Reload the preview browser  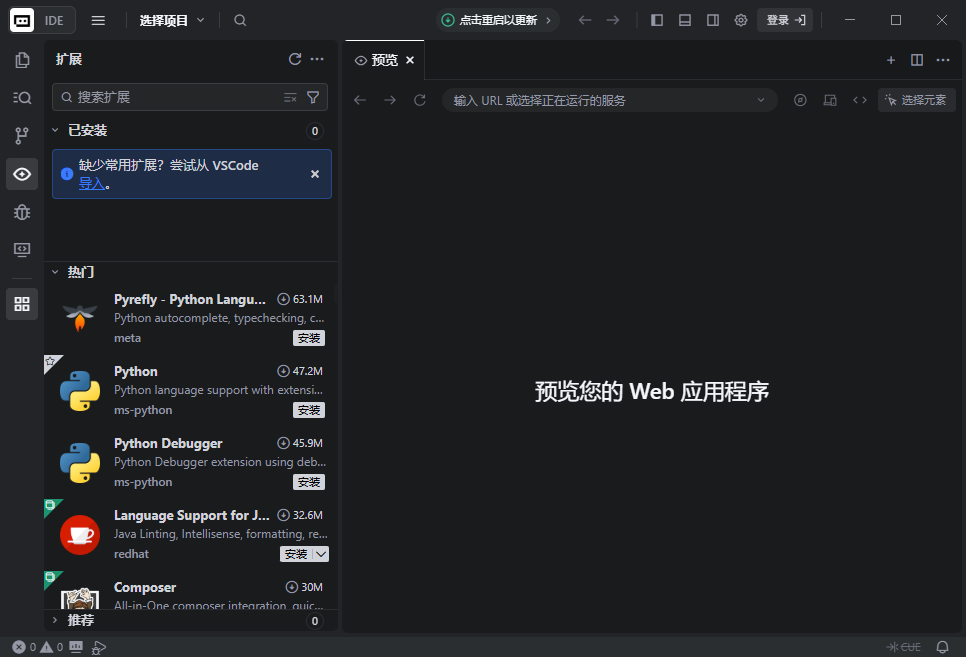pos(420,100)
